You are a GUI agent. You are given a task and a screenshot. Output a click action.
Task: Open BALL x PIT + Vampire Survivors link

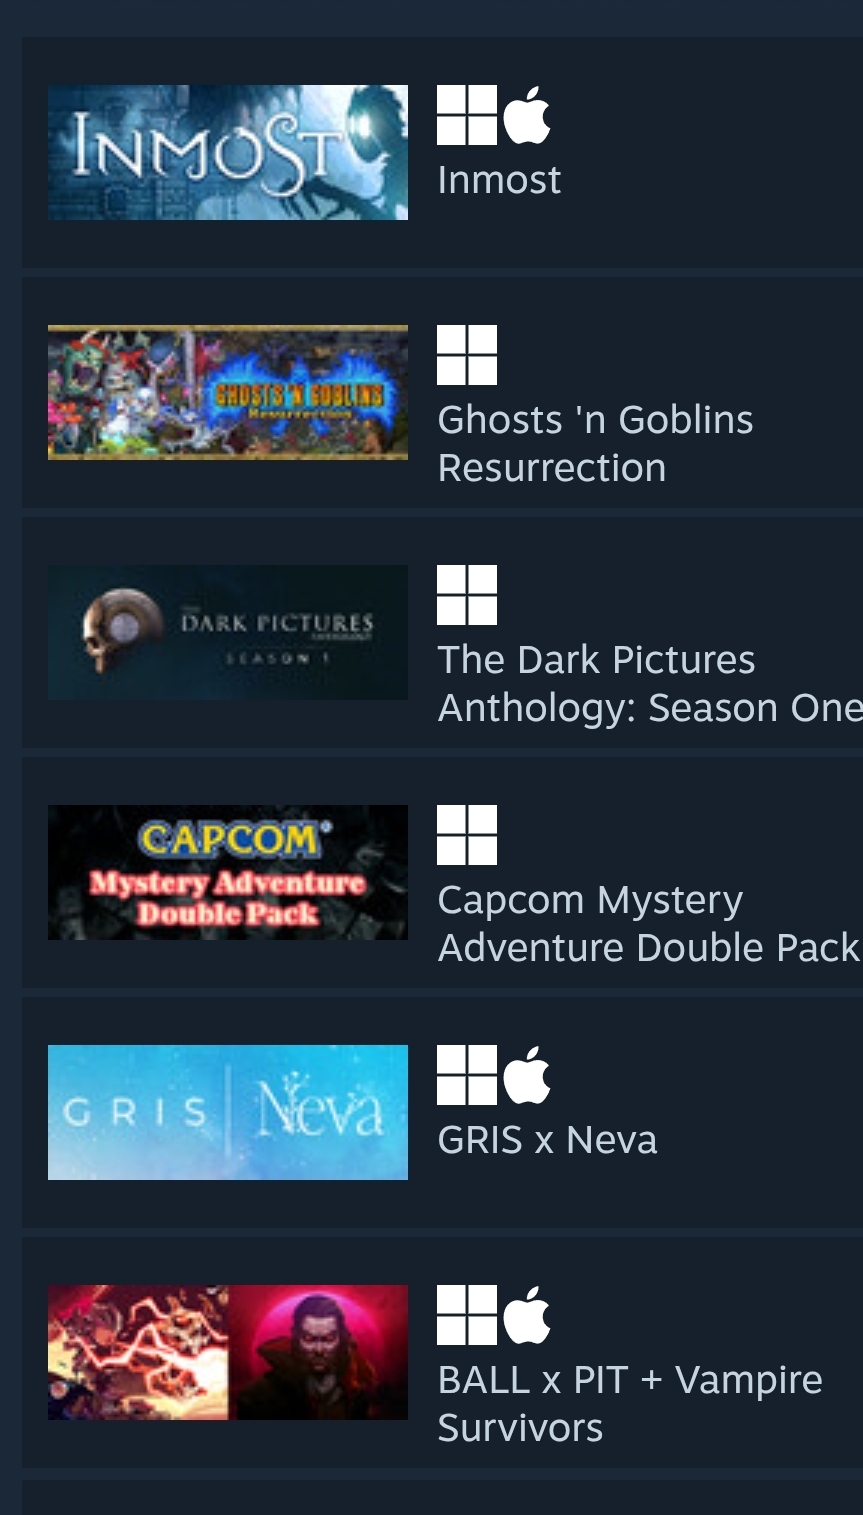coord(630,1404)
